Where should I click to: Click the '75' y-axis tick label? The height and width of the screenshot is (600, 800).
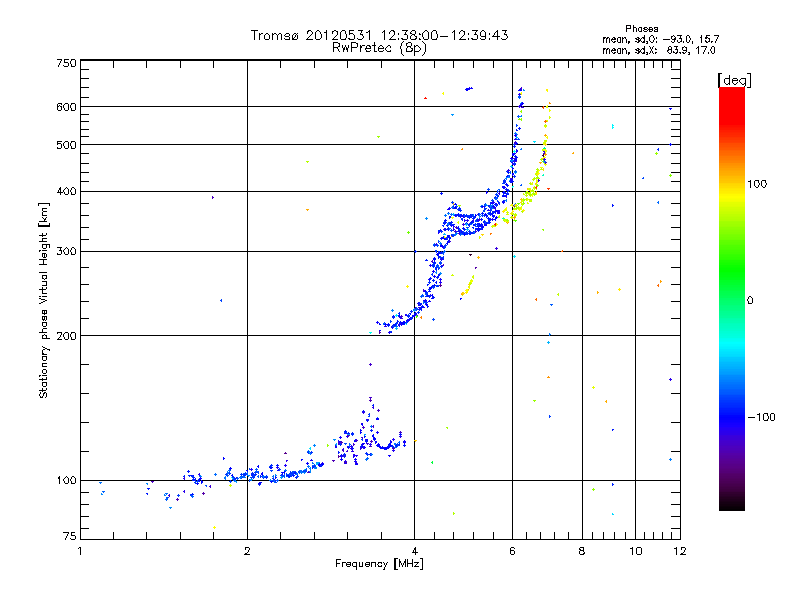coord(70,536)
